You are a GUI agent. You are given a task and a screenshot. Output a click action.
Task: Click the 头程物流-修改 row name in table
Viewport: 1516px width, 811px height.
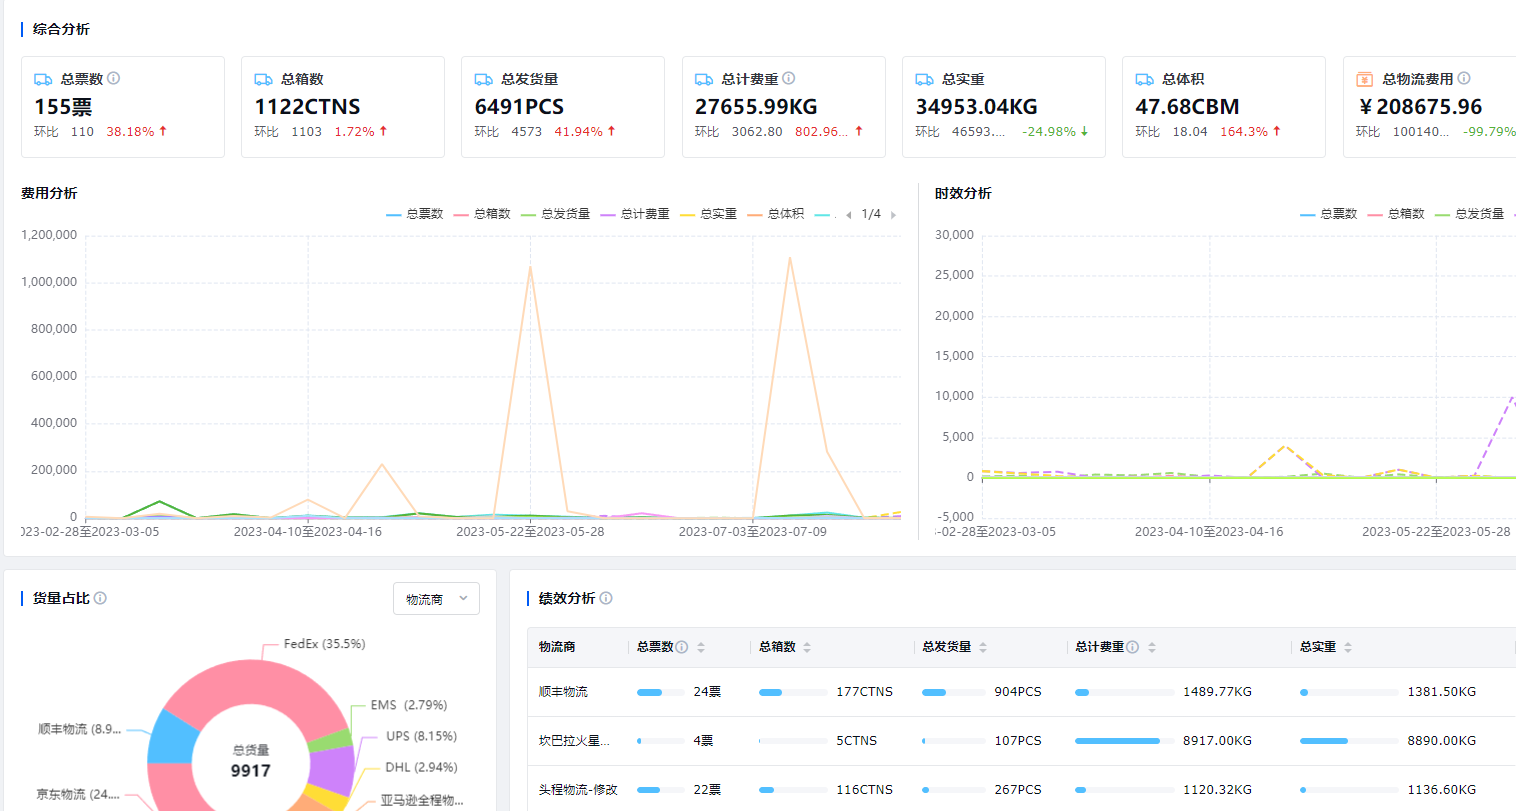coord(578,790)
